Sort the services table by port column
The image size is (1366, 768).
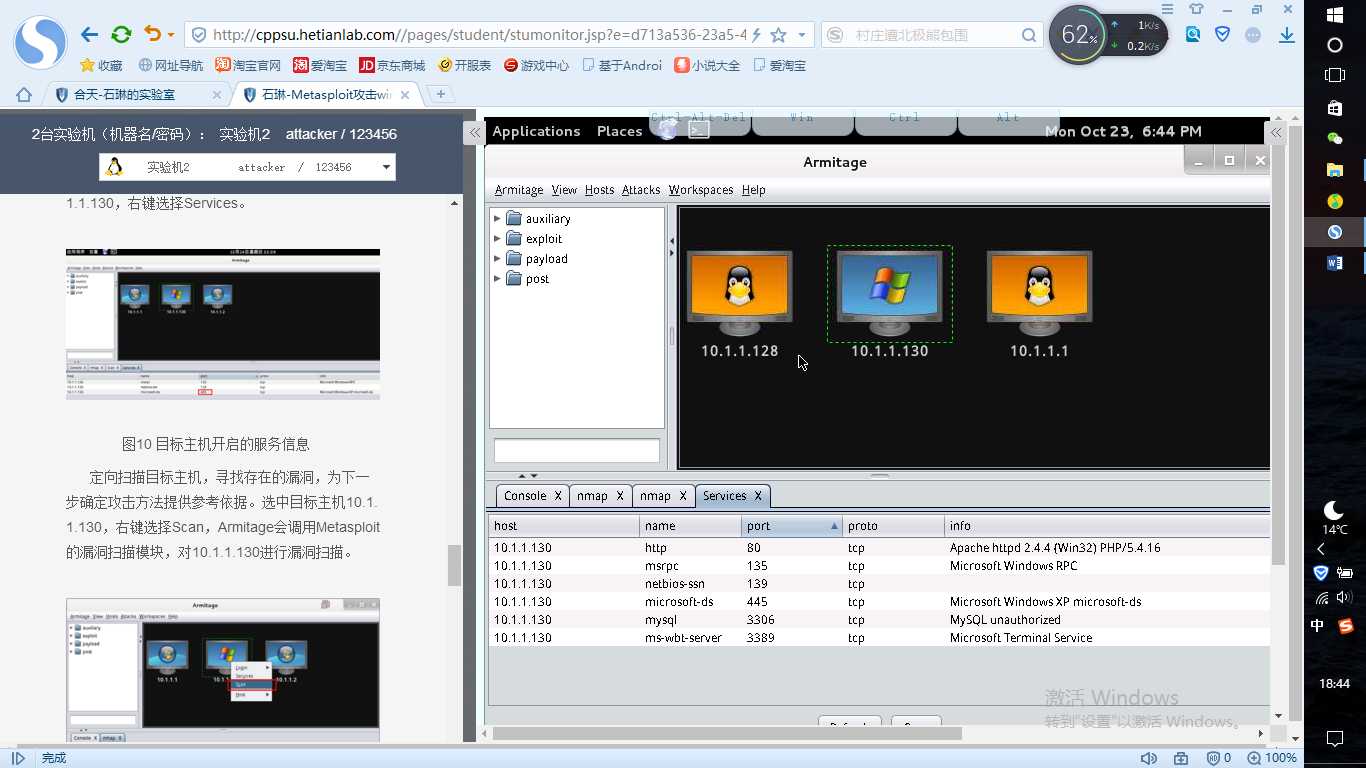pyautogui.click(x=791, y=525)
